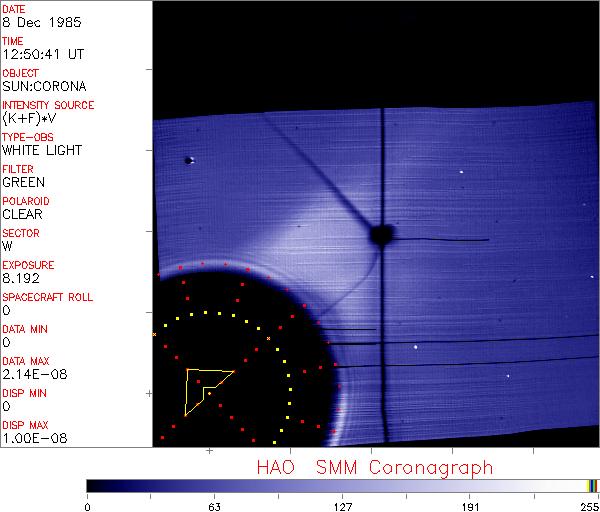The height and width of the screenshot is (512, 600).
Task: Click the color bar tick label 0
Action: click(x=88, y=507)
